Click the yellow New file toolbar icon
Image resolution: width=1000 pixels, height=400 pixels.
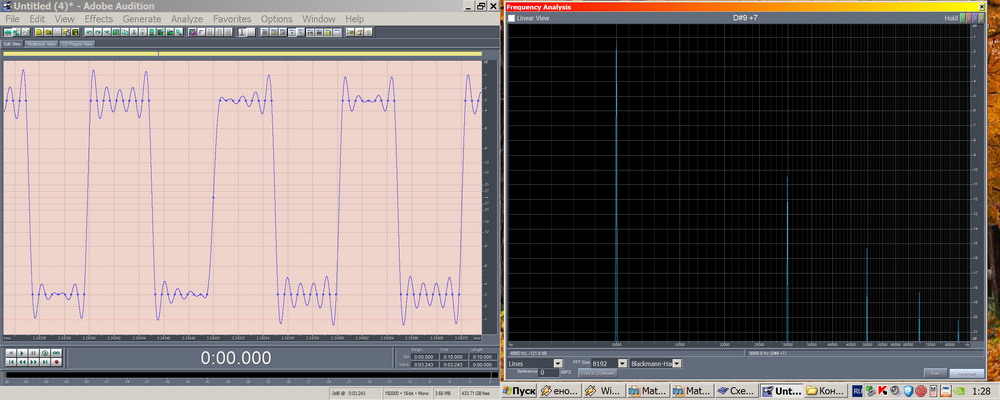coord(38,32)
